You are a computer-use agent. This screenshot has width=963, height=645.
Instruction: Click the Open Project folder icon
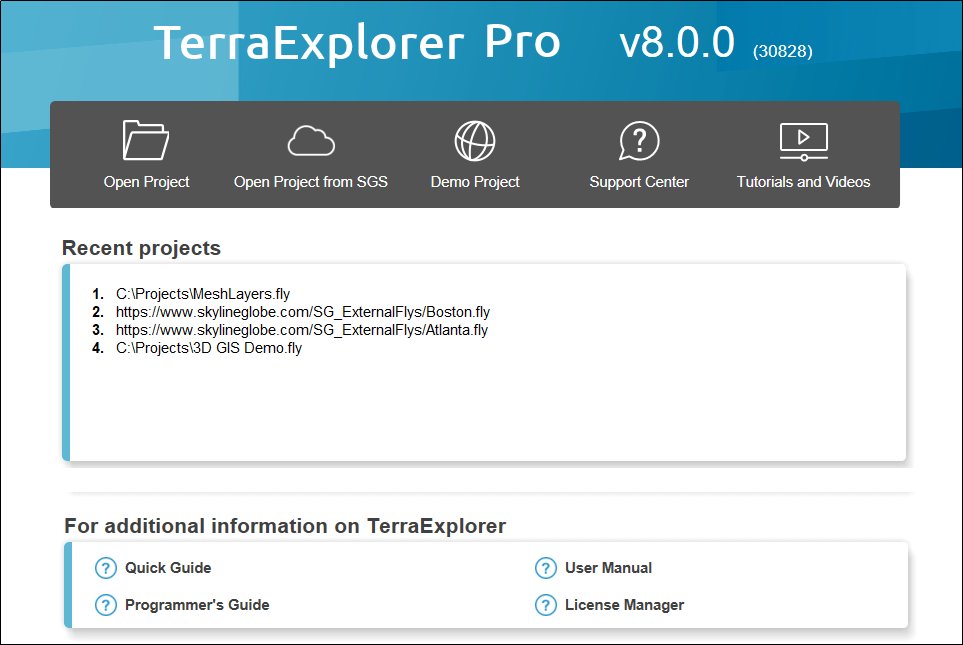[146, 141]
